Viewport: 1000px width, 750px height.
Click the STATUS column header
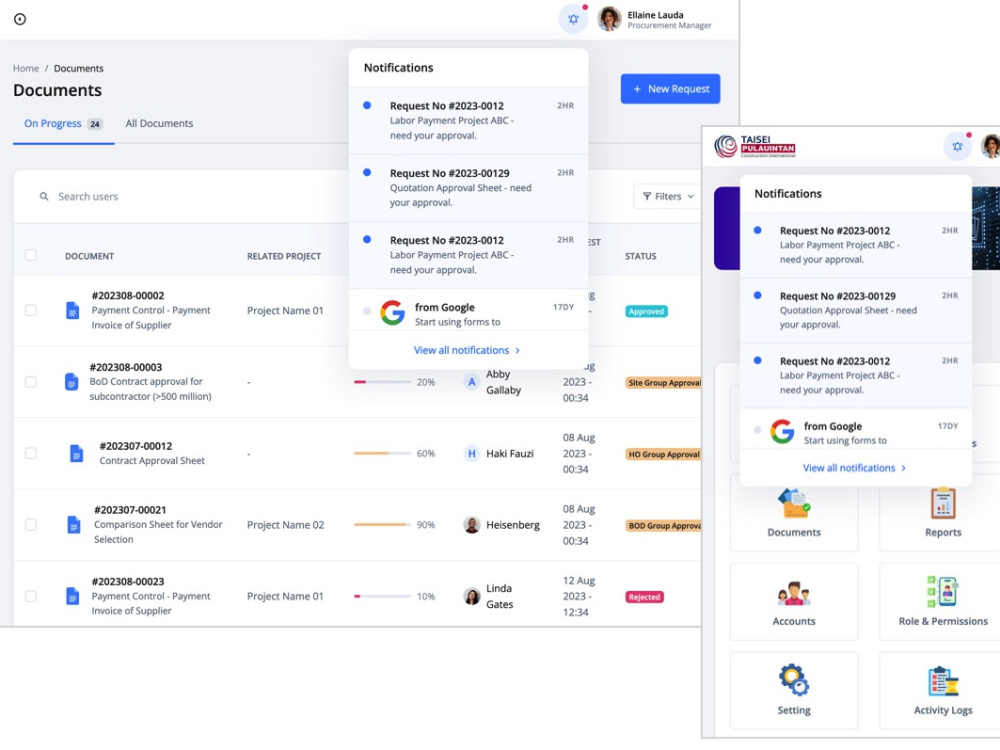pos(640,256)
